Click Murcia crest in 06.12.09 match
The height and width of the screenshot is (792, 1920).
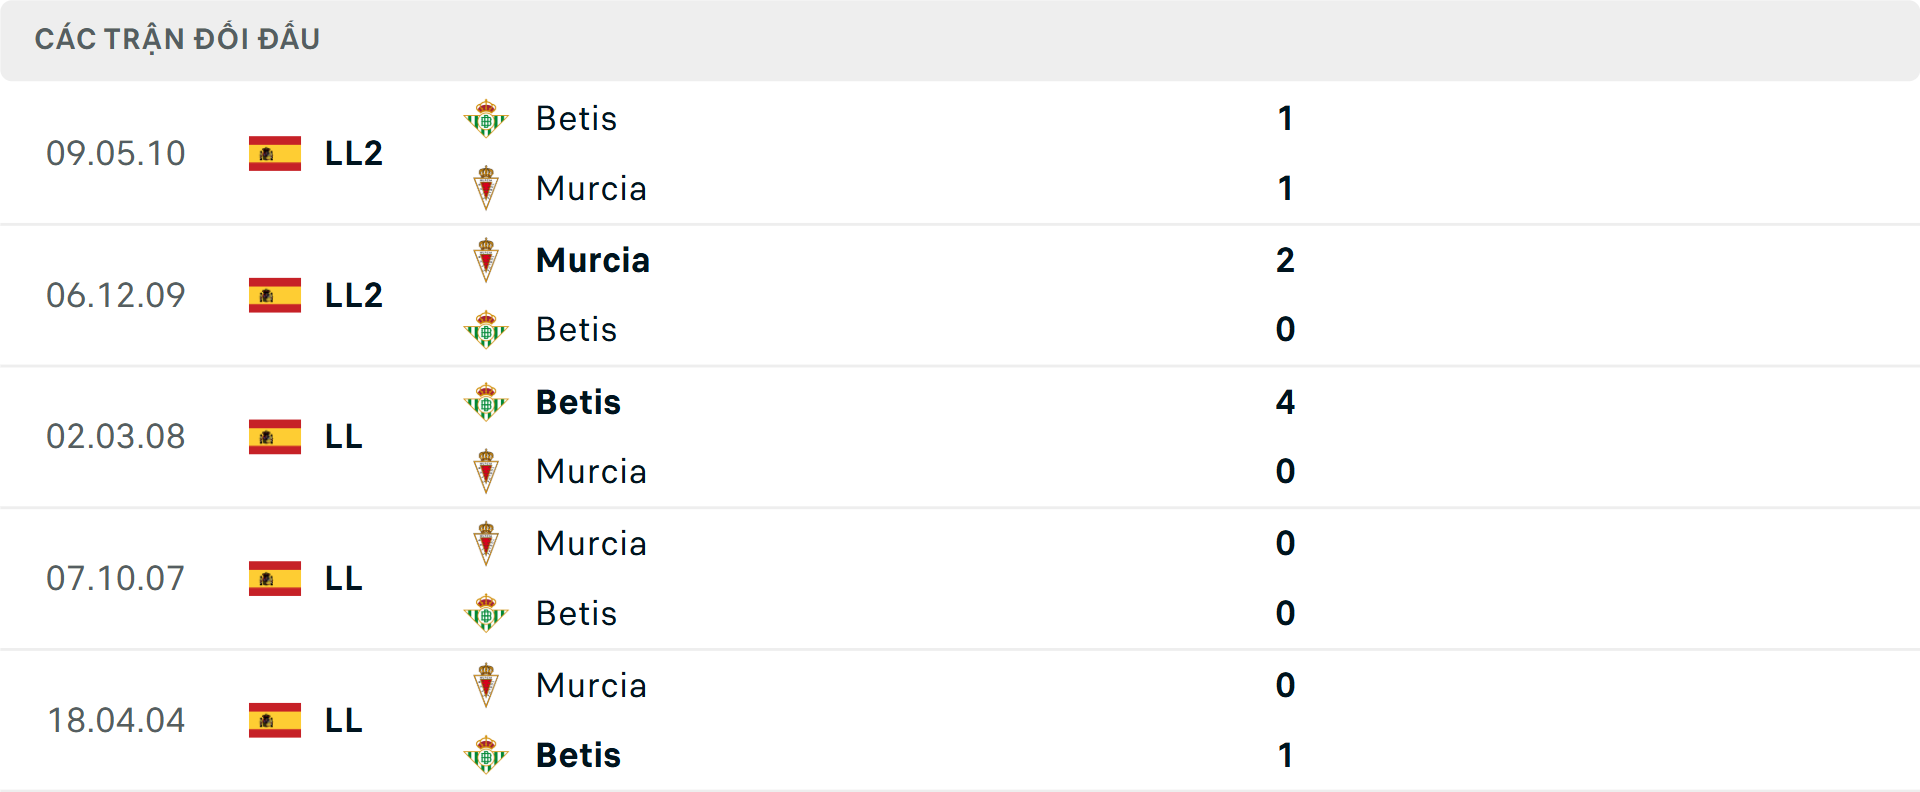(x=486, y=260)
